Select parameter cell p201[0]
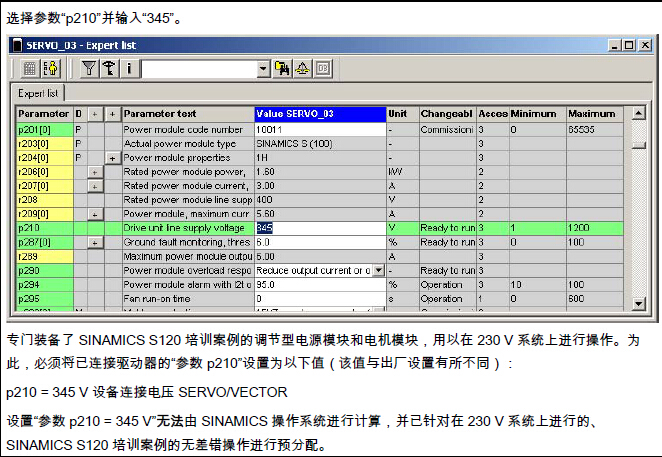662x457 pixels. [45, 130]
